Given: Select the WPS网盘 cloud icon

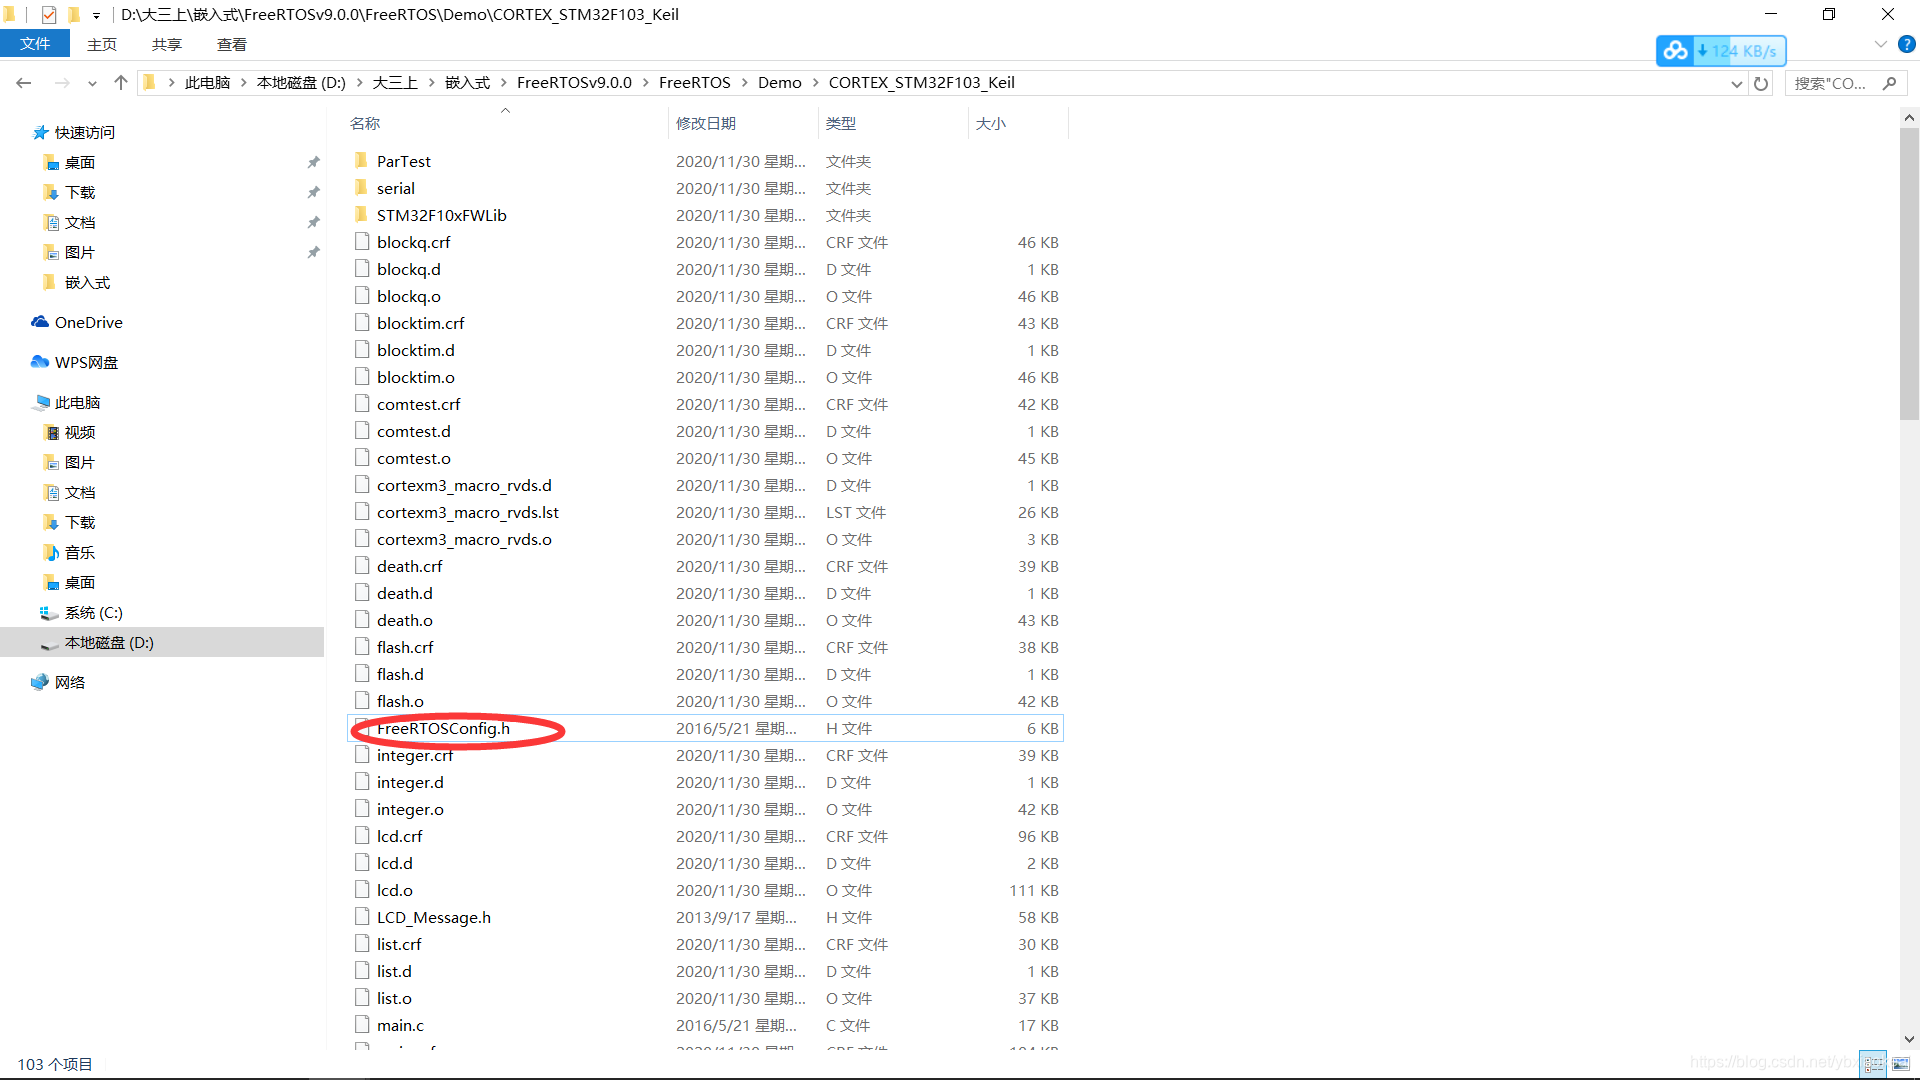Looking at the screenshot, I should tap(40, 362).
